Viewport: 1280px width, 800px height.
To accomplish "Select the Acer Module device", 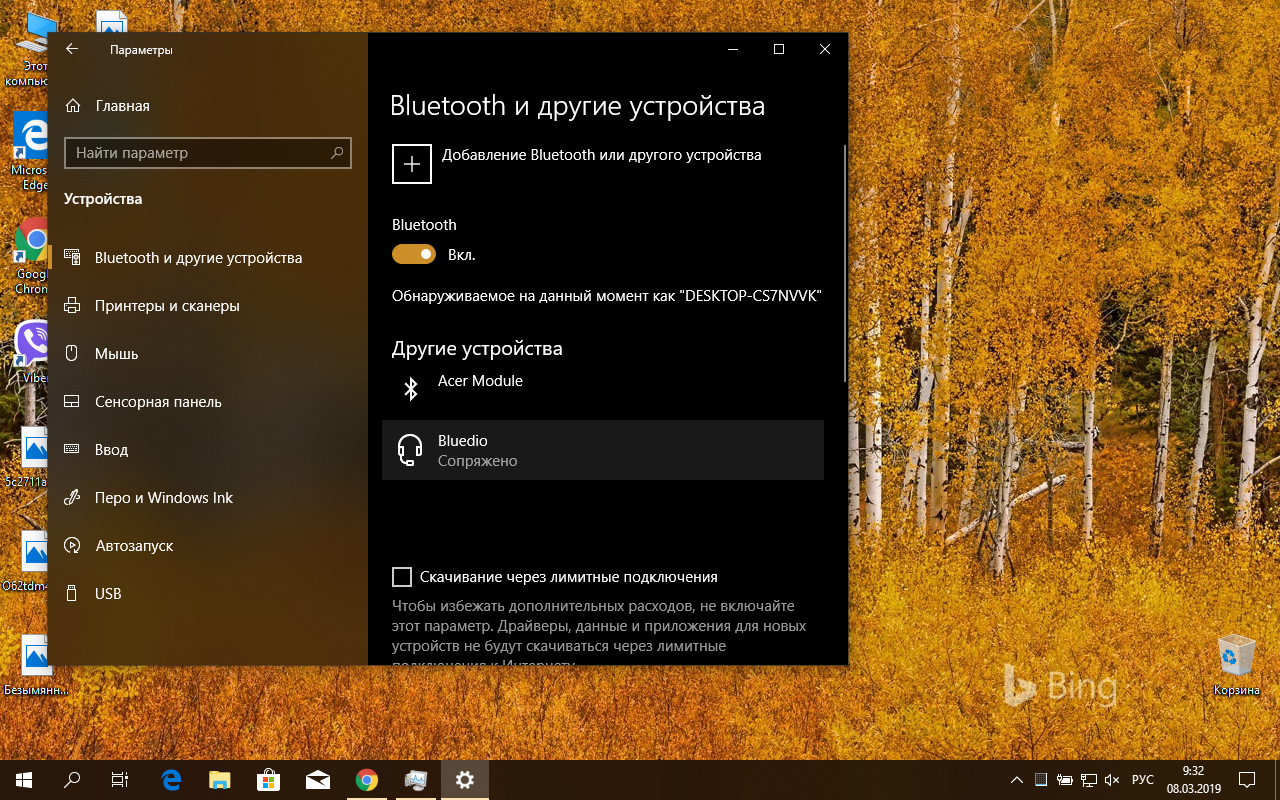I will pyautogui.click(x=603, y=390).
